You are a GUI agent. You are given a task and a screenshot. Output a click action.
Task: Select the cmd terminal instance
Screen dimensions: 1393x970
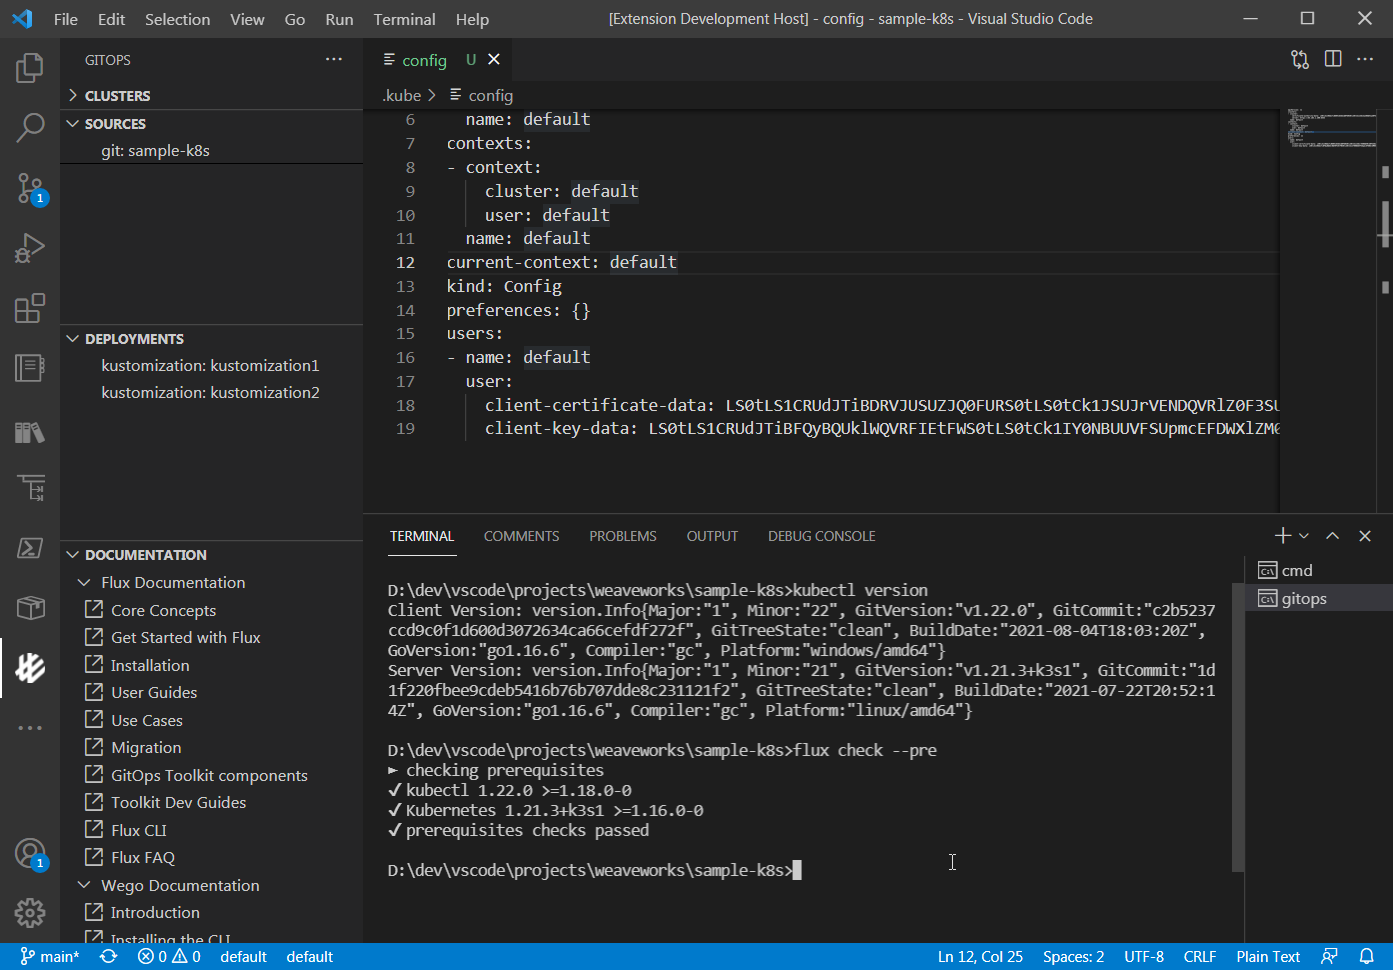coord(1319,571)
